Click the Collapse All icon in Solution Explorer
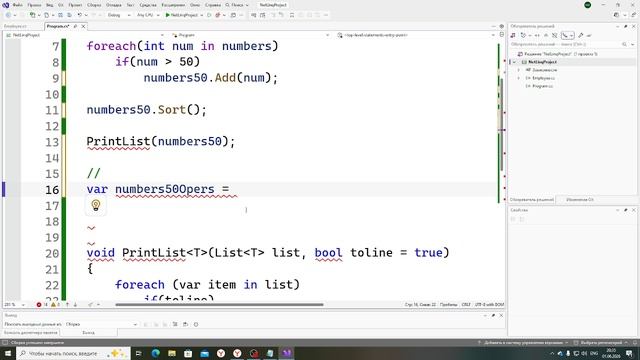640x360 pixels. (x=546, y=36)
